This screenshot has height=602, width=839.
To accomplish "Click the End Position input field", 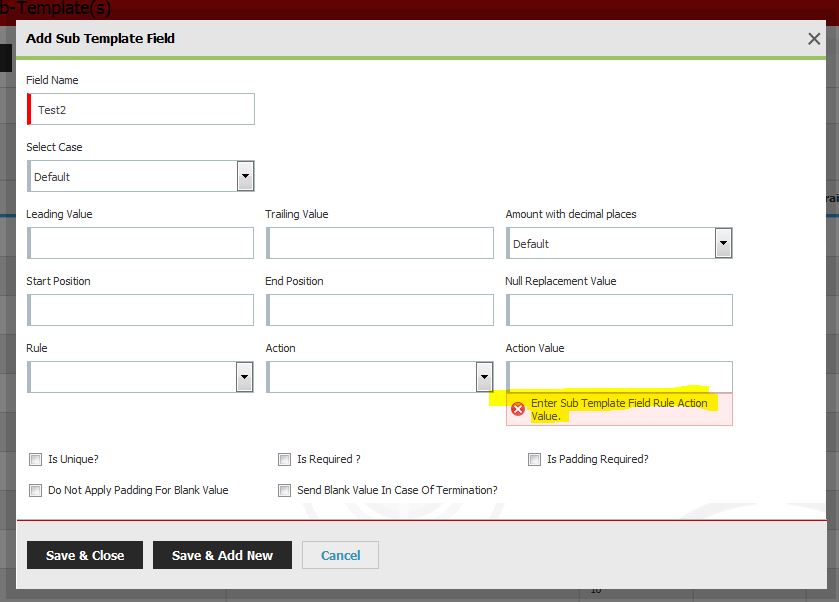I will tap(380, 310).
